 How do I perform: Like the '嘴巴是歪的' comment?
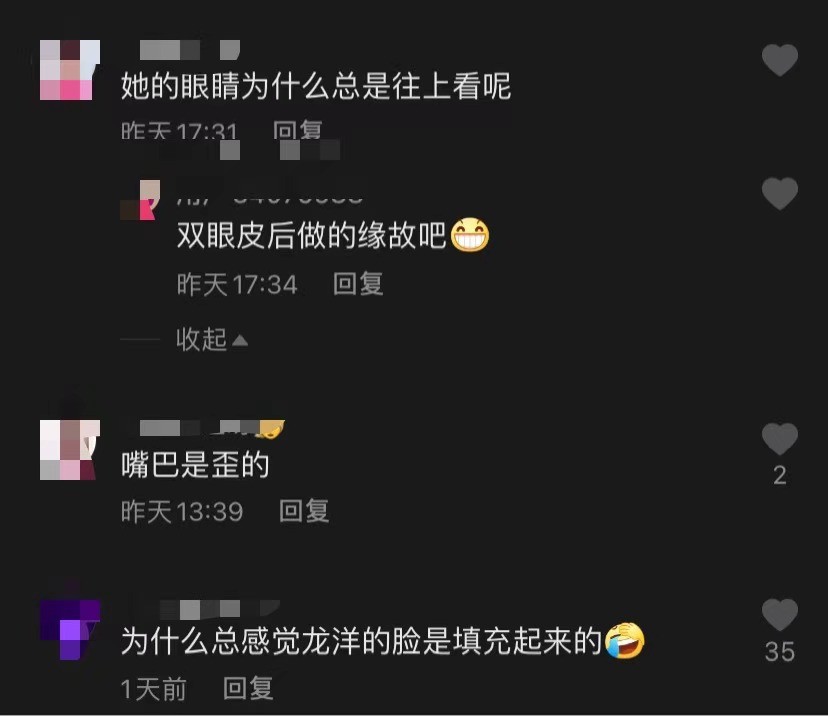(779, 439)
